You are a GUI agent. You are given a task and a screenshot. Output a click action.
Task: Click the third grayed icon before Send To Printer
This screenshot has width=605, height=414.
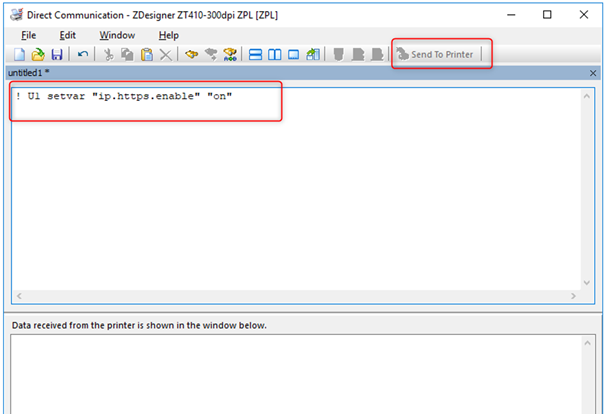[377, 54]
